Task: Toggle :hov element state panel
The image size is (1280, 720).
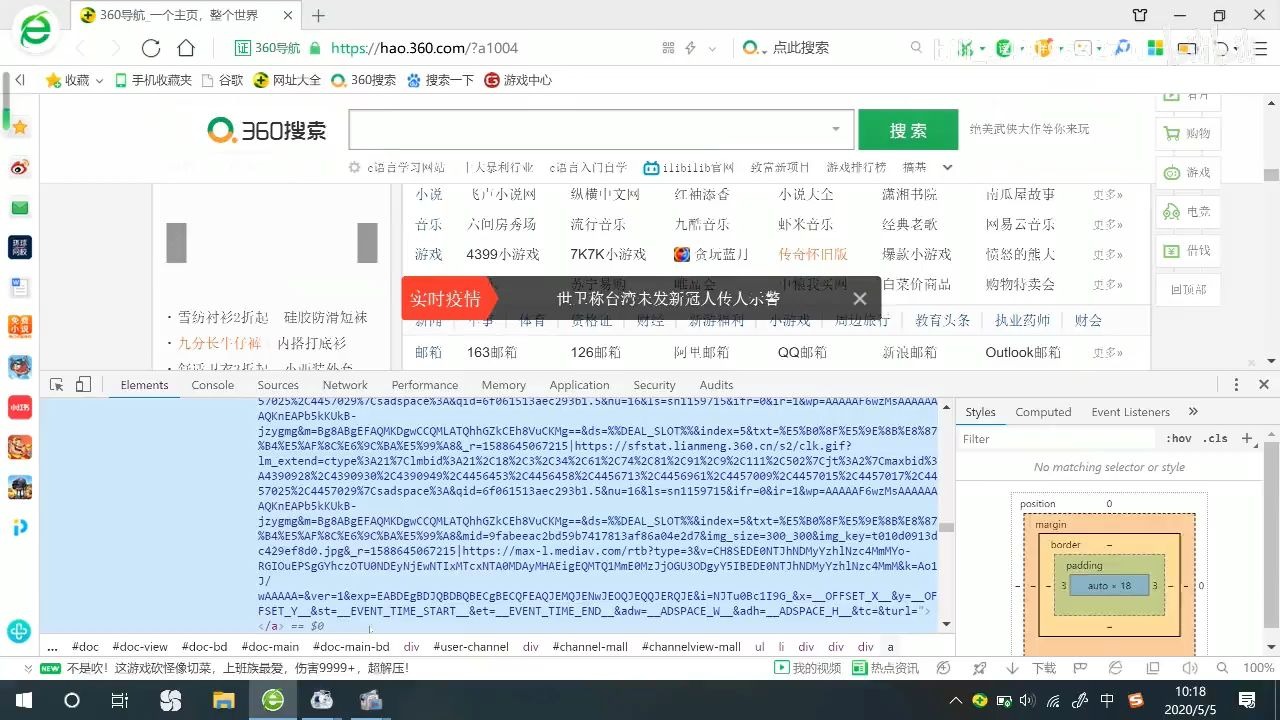Action: (x=1179, y=438)
